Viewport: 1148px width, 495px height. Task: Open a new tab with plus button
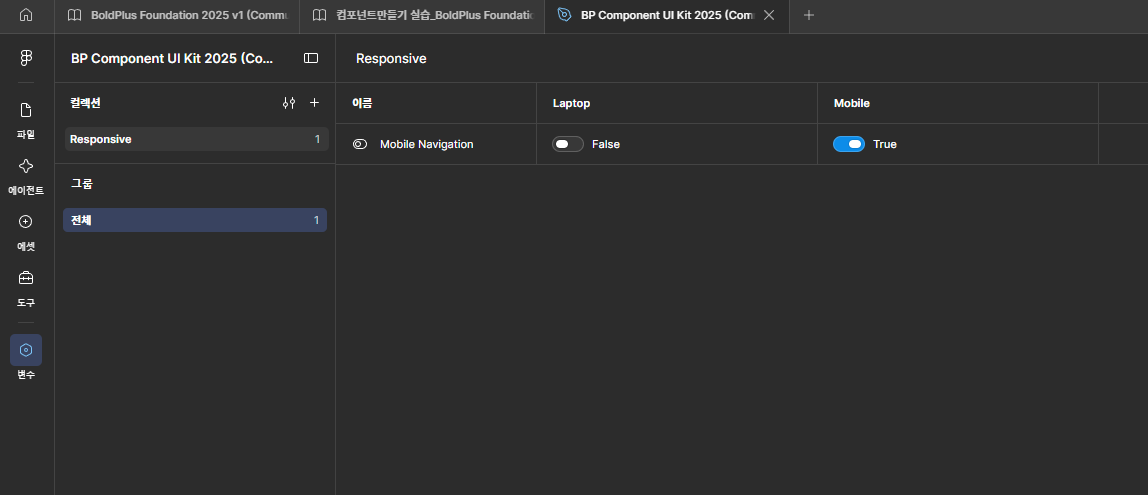pos(809,15)
